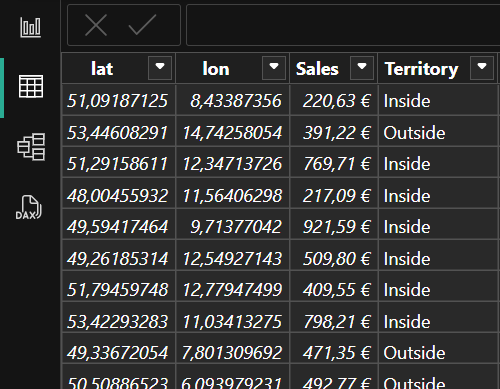Click lon cell 8,43387356
Viewport: 500px width, 389px height.
pos(233,100)
